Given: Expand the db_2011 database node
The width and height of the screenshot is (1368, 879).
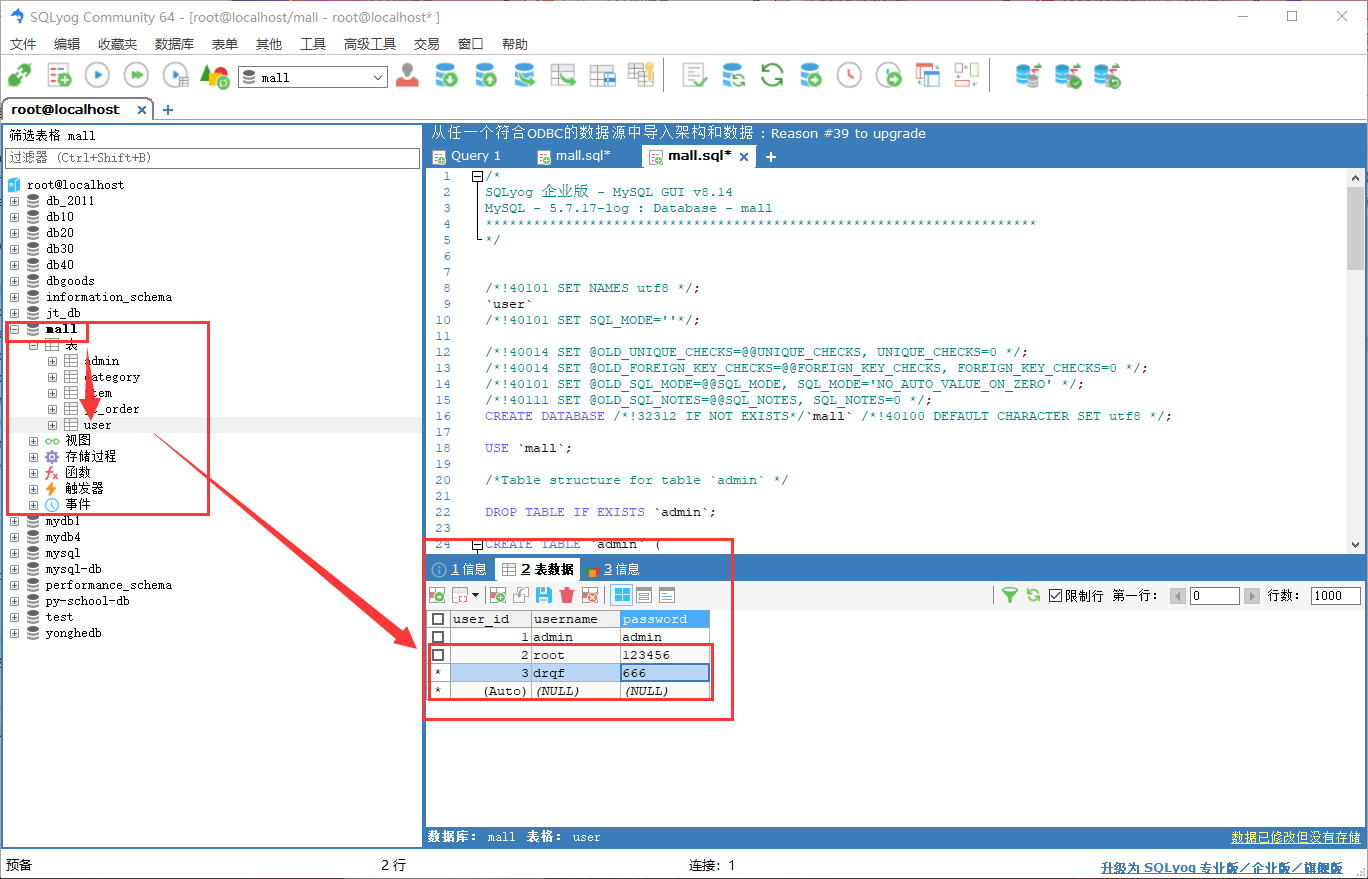Looking at the screenshot, I should point(14,201).
